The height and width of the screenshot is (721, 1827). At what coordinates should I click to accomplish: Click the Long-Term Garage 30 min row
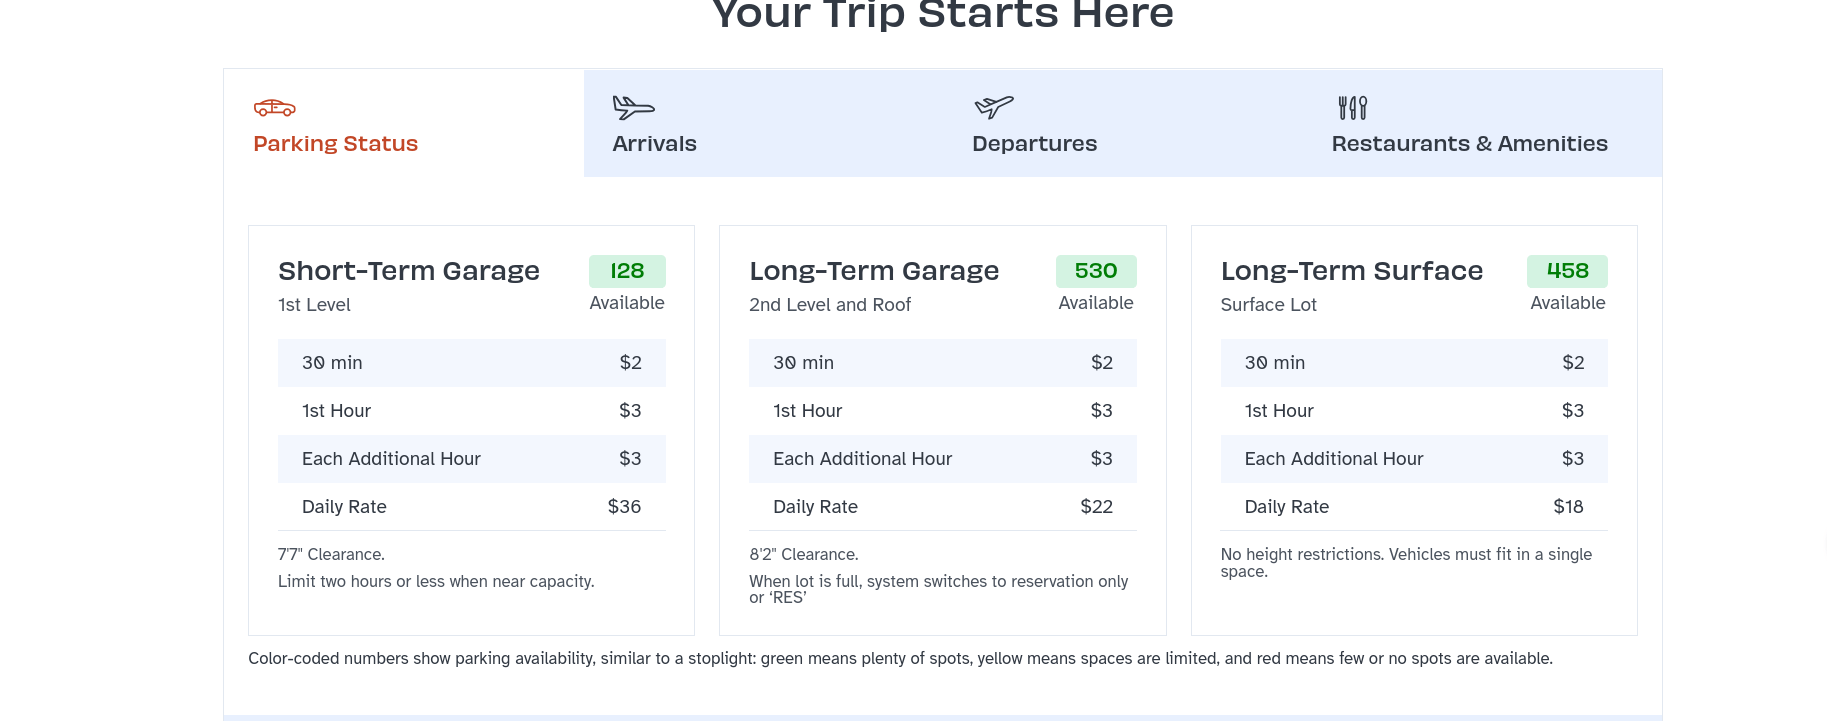point(942,363)
